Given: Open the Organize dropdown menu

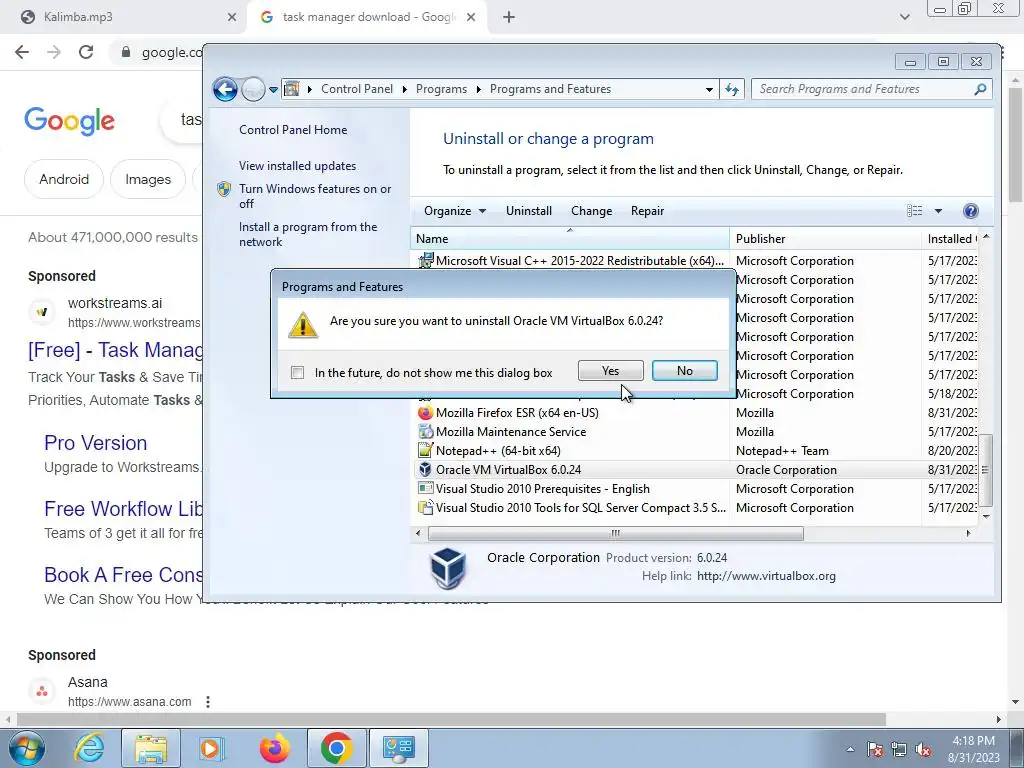Looking at the screenshot, I should 455,211.
